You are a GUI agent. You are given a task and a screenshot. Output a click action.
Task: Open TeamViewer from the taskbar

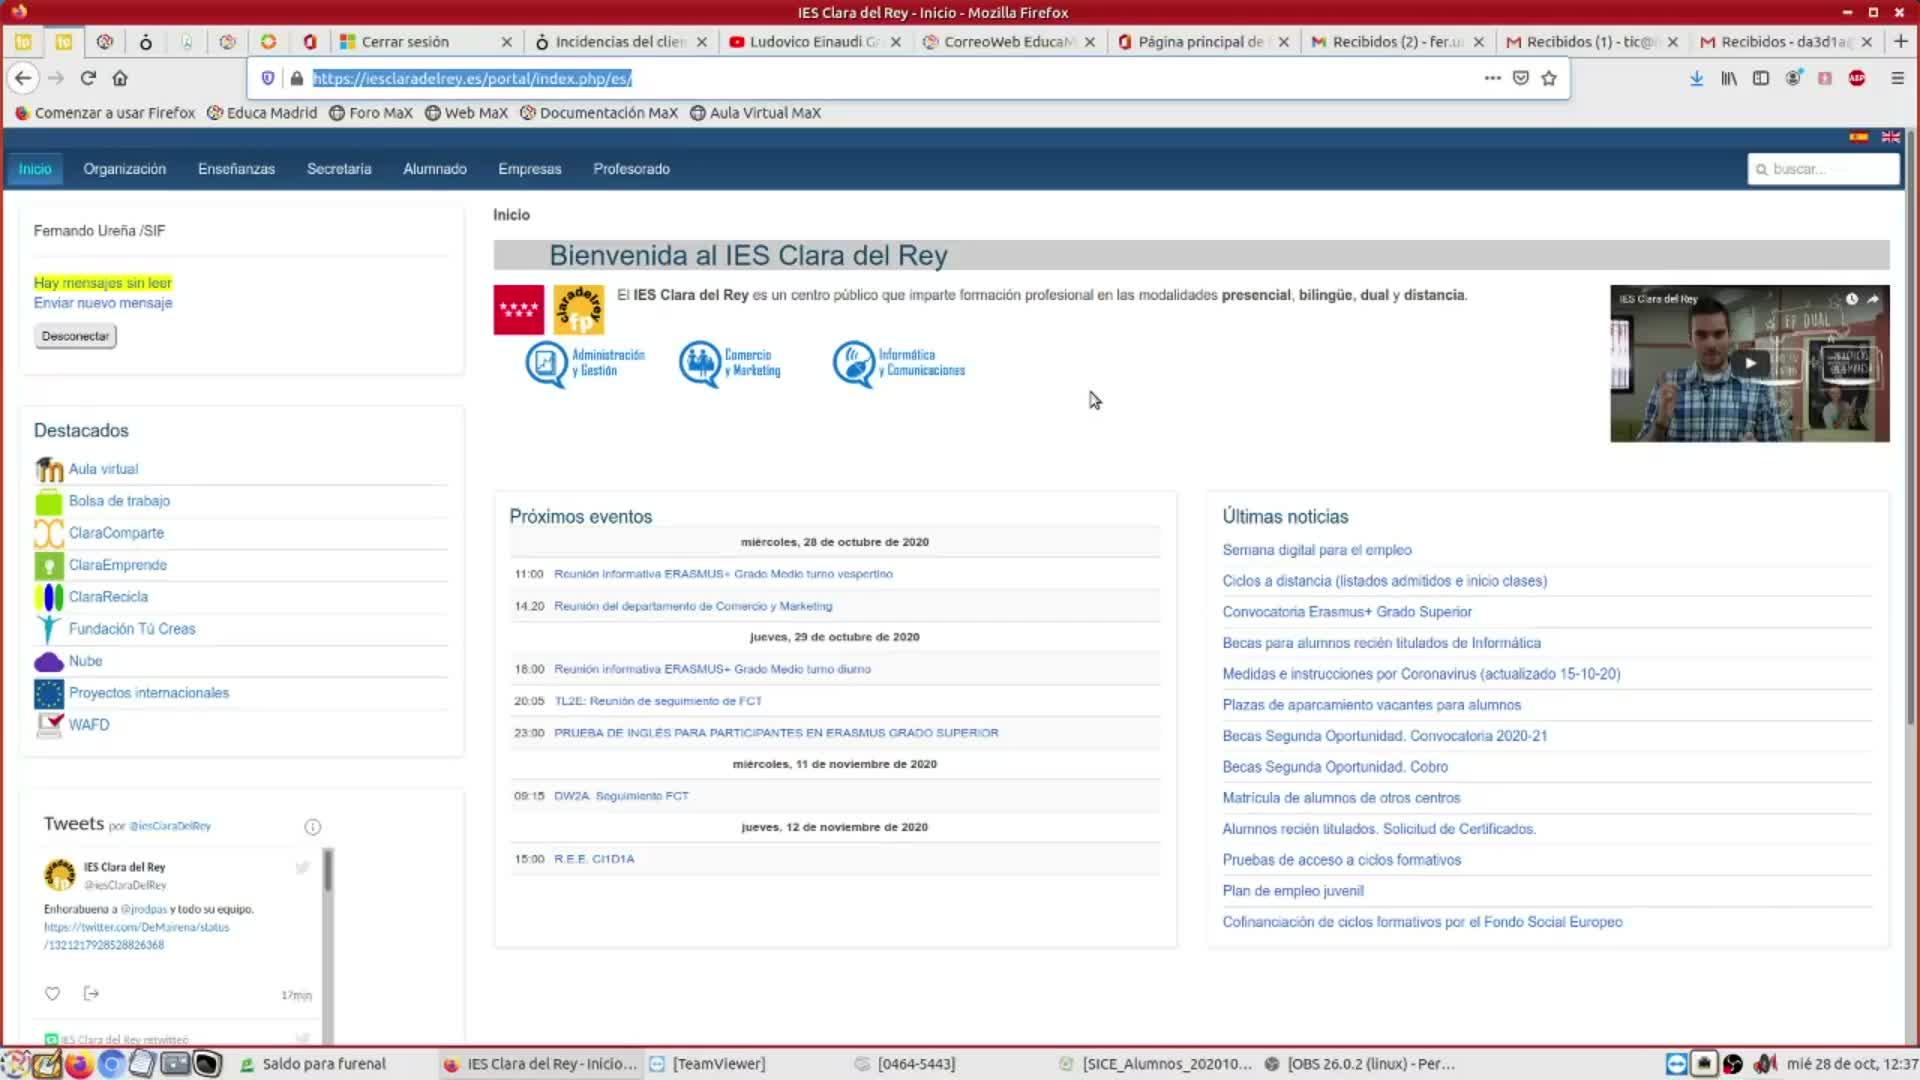coord(718,1064)
